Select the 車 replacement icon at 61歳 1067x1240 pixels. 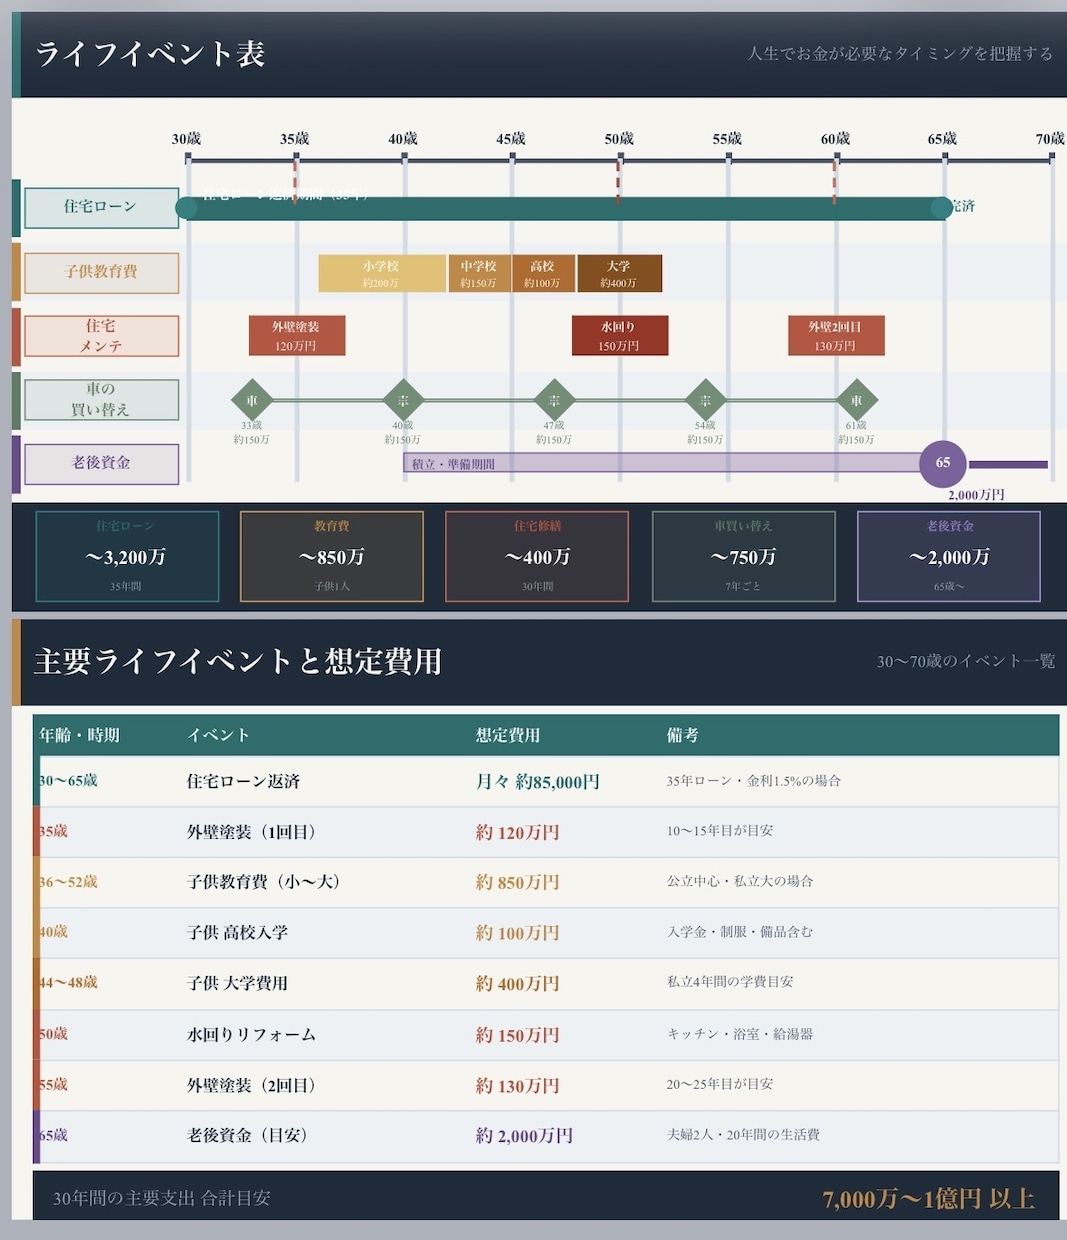(855, 400)
